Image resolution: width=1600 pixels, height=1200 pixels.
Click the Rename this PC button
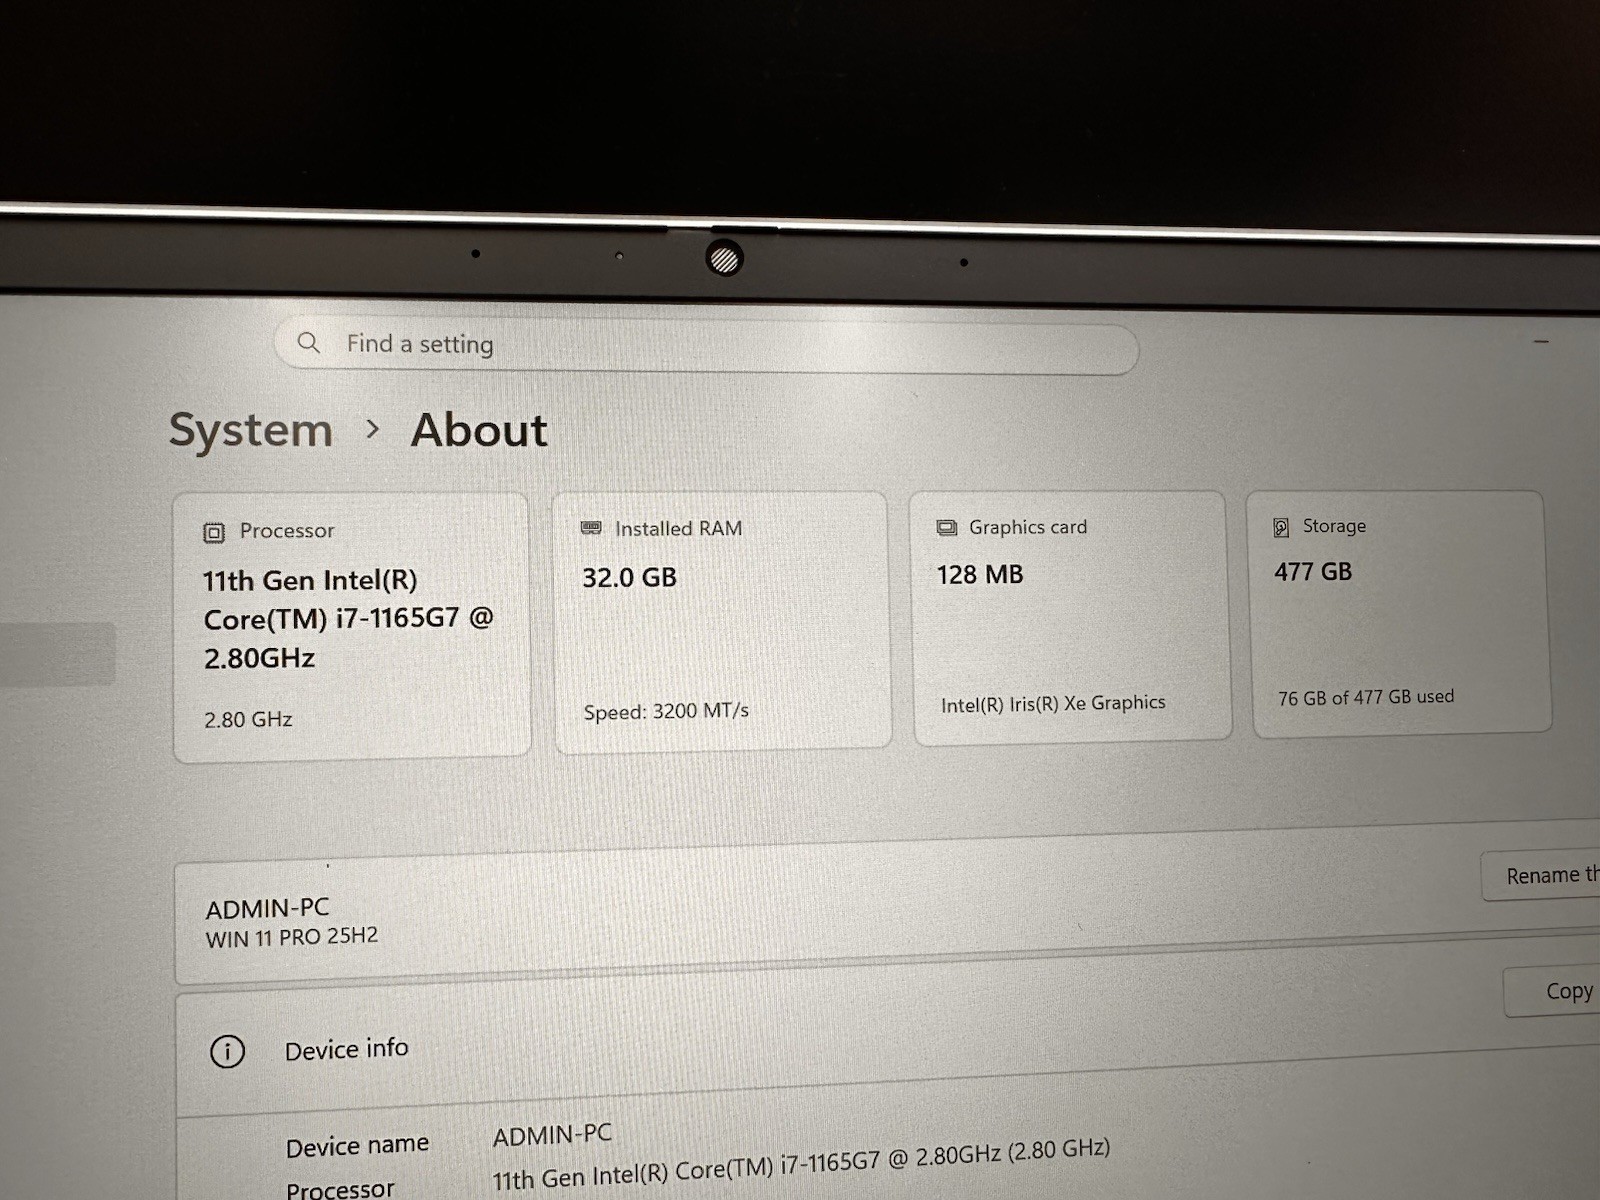1541,876
